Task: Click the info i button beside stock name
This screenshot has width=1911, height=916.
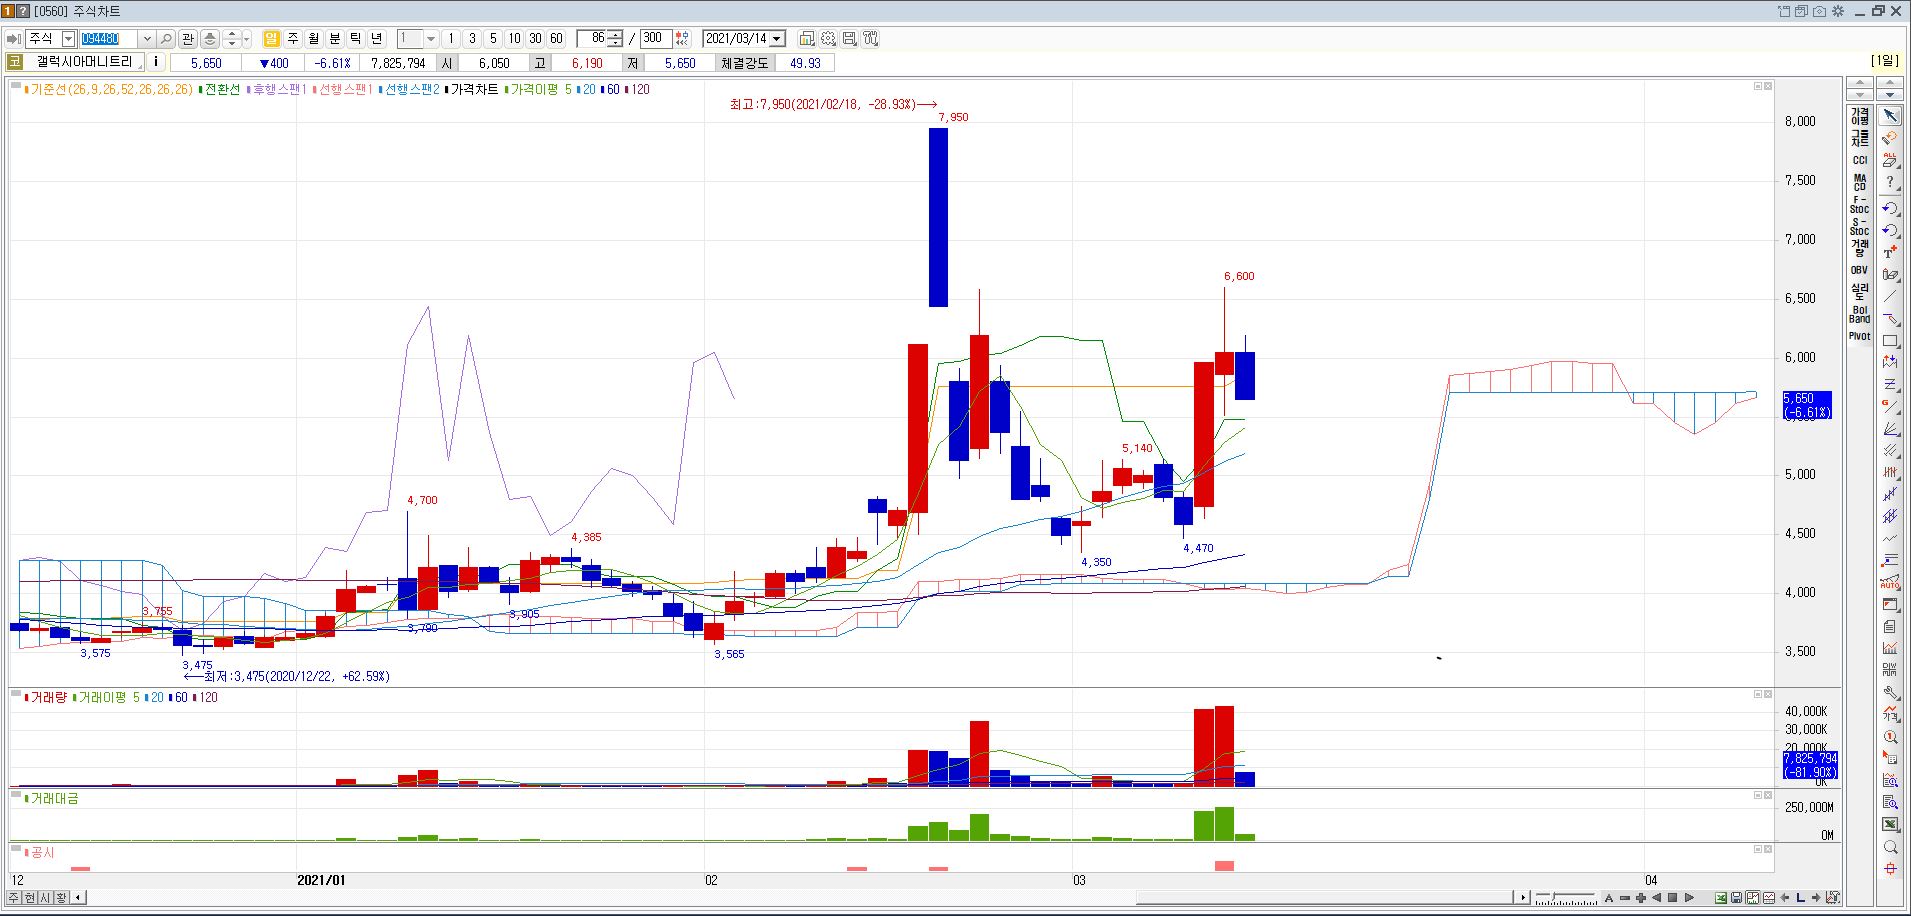Action: point(155,62)
